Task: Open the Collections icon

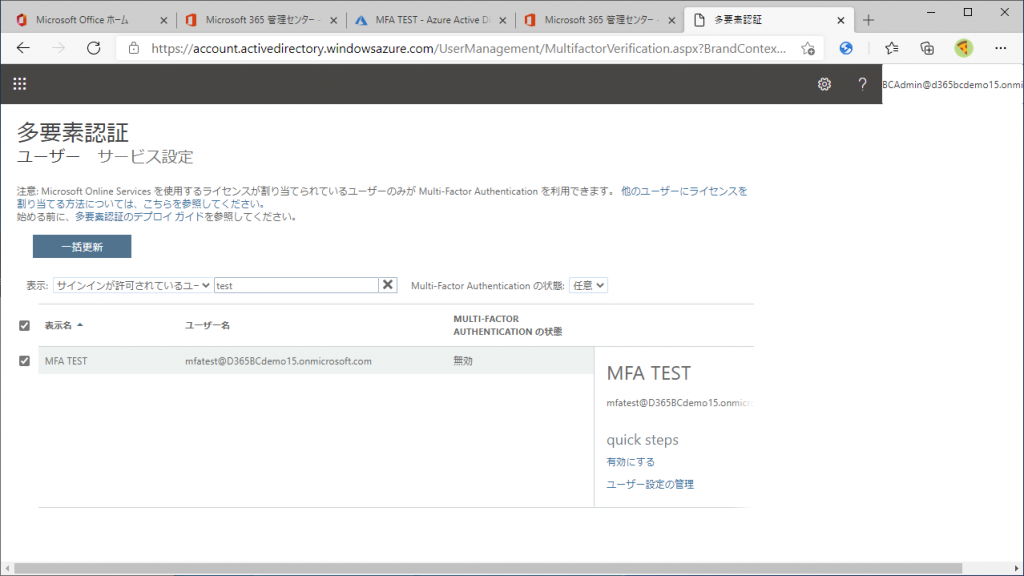Action: click(x=927, y=48)
